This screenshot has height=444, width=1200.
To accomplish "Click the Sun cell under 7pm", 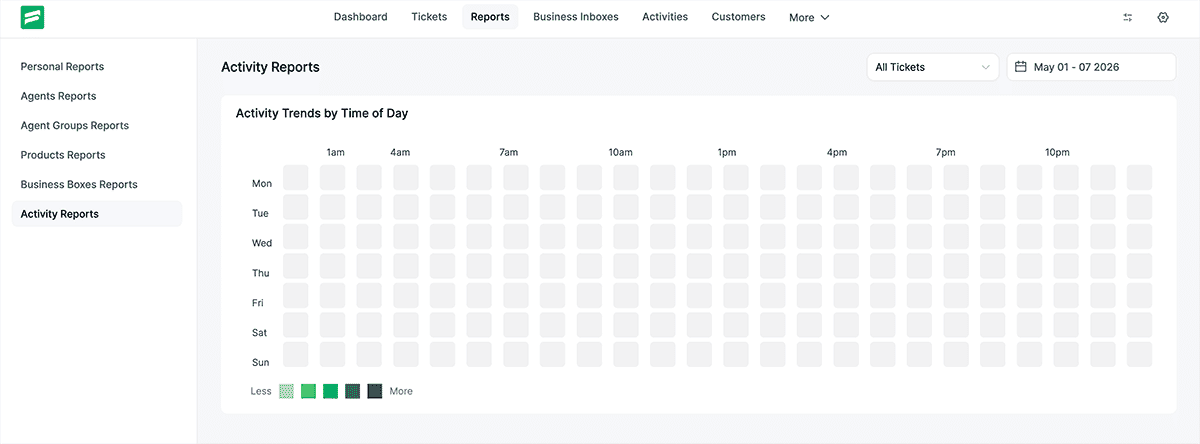I will click(956, 355).
